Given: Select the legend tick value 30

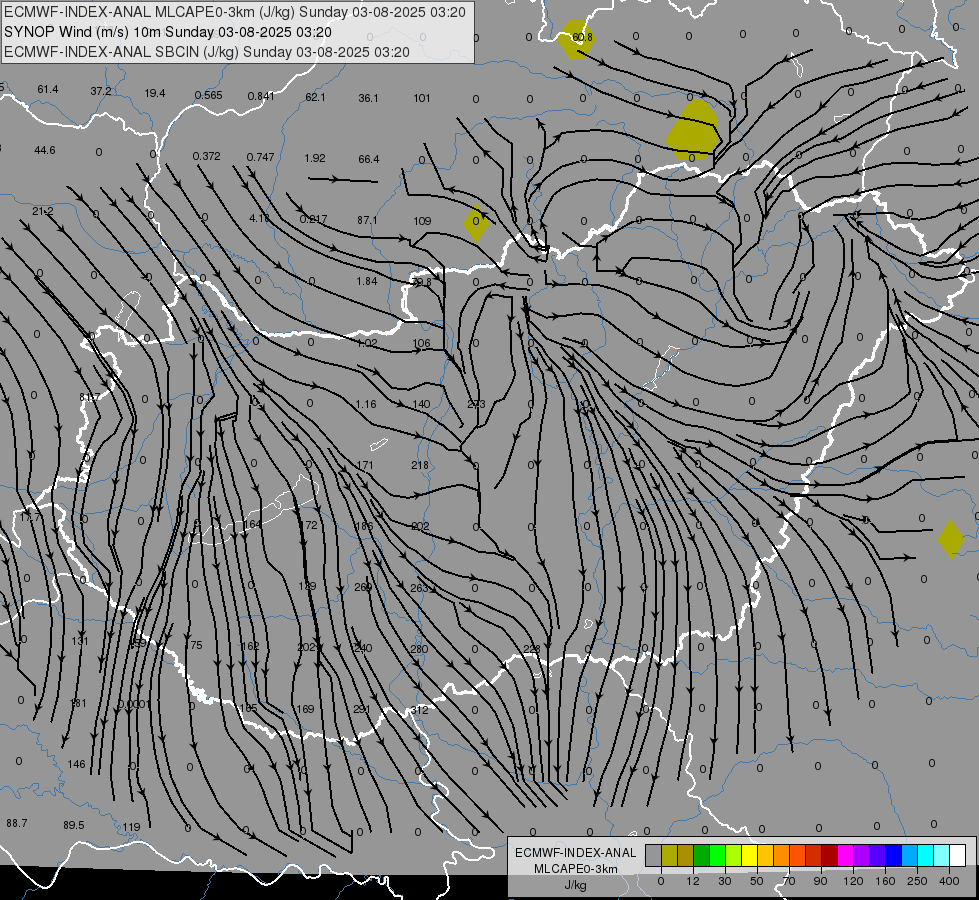Looking at the screenshot, I should pos(724,881).
